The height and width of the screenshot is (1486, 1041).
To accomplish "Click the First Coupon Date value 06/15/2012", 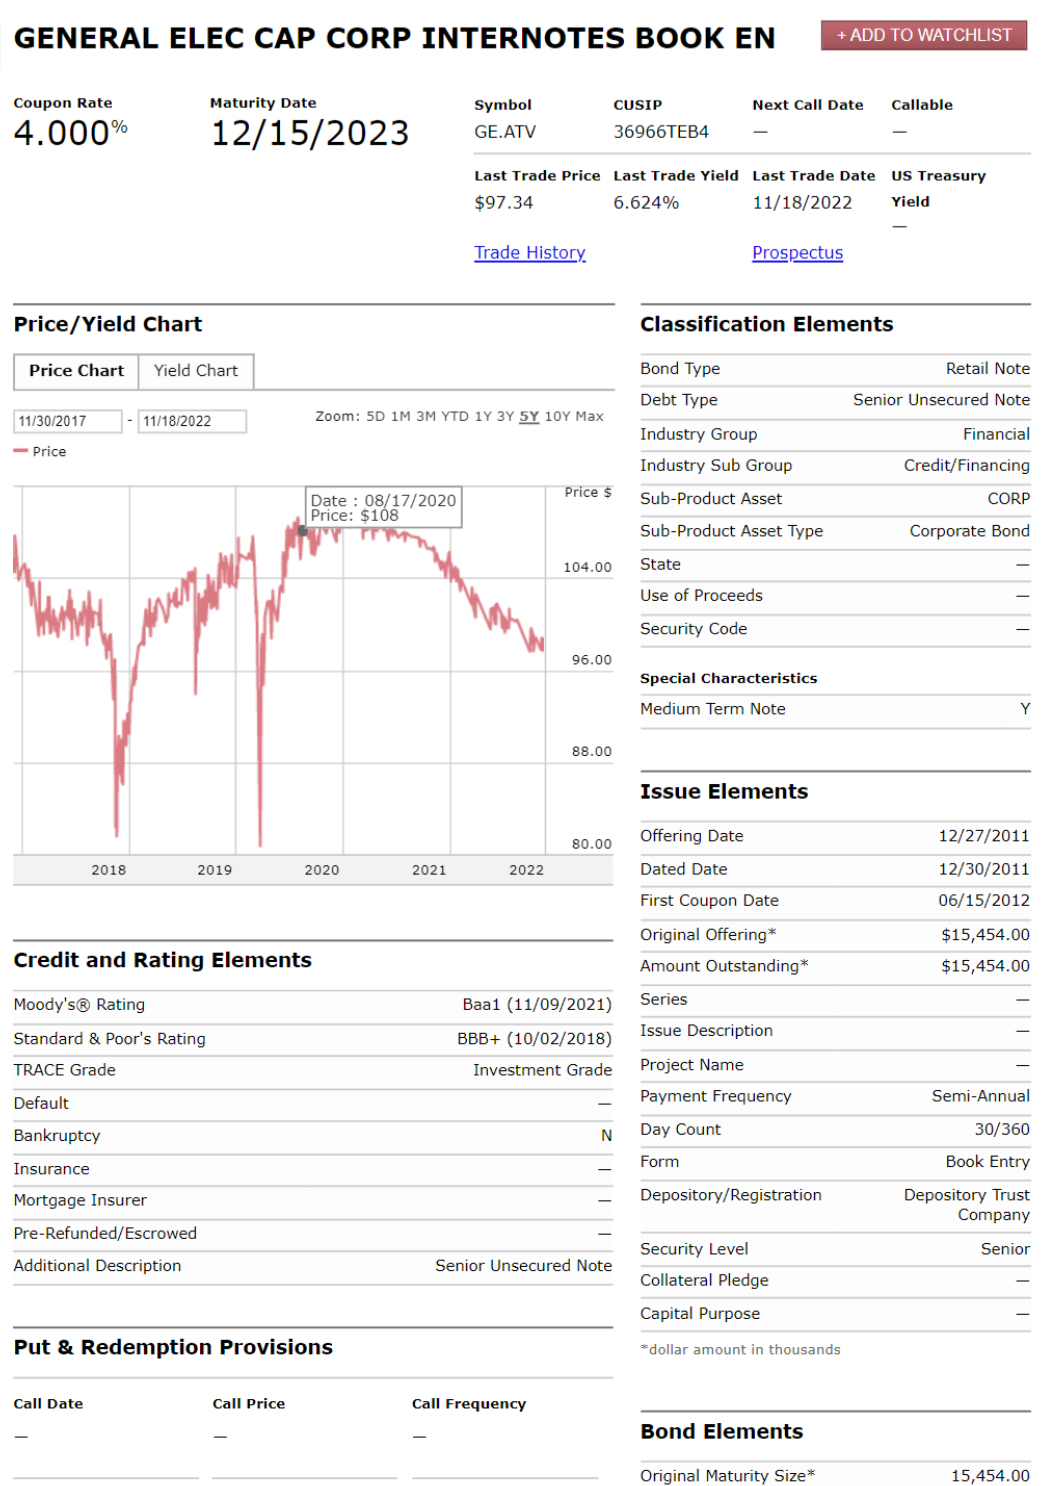I will pos(984,901).
